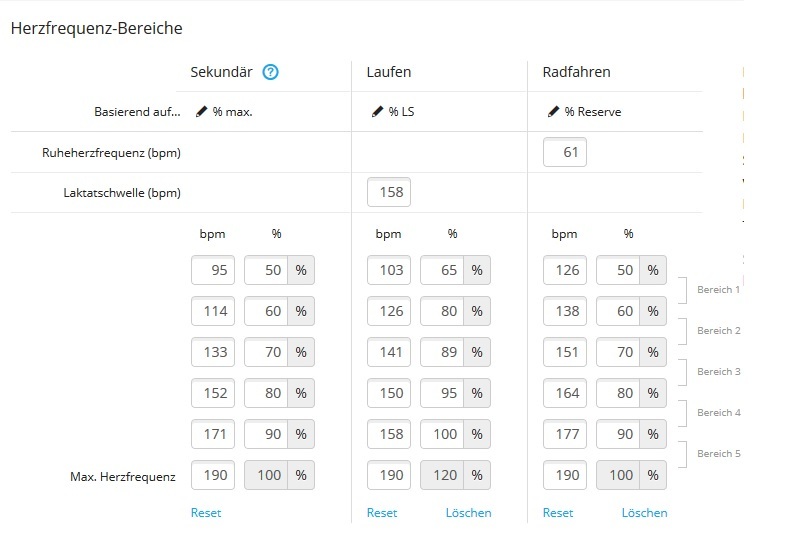Click the pencil icon beside % max.
Image resolution: width=797 pixels, height=551 pixels.
(201, 112)
